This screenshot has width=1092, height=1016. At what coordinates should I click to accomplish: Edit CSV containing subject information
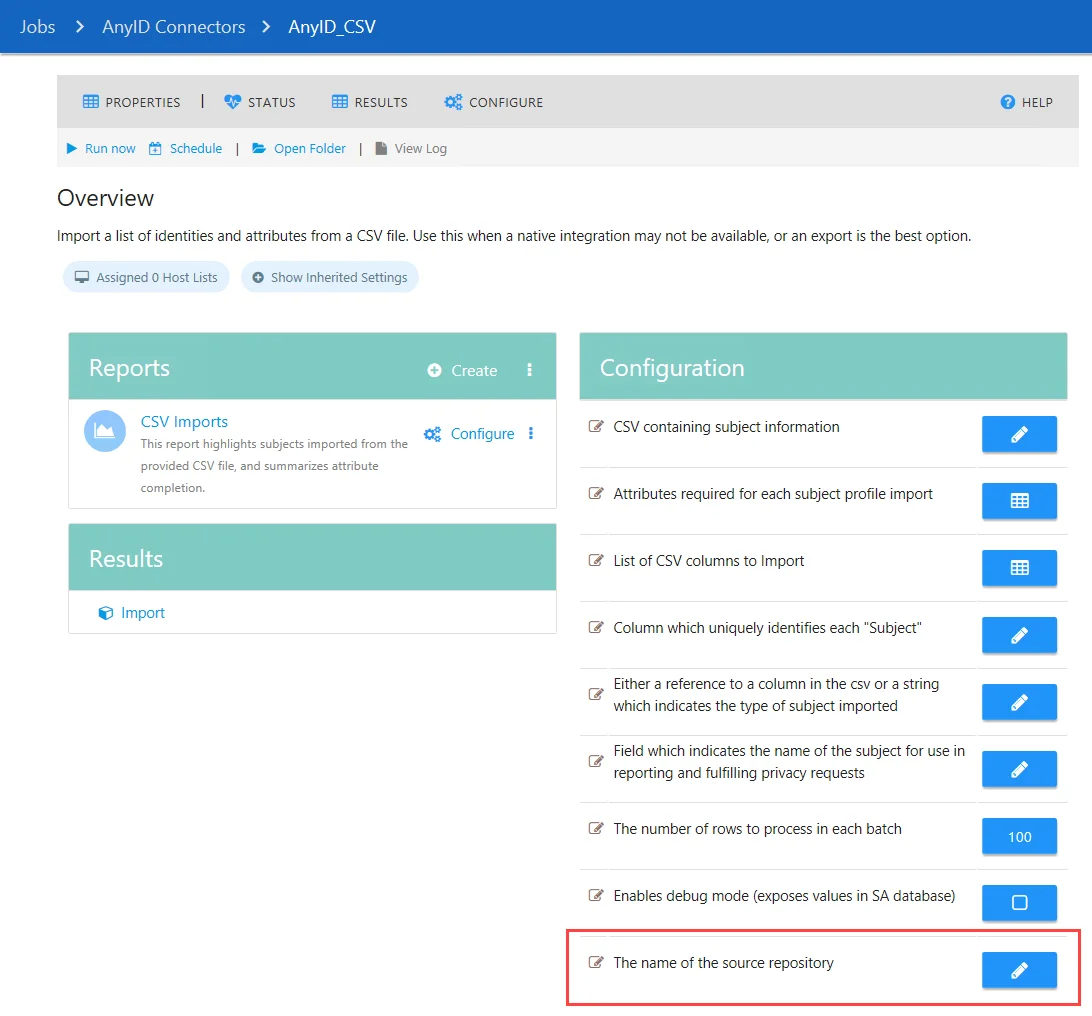click(1019, 435)
